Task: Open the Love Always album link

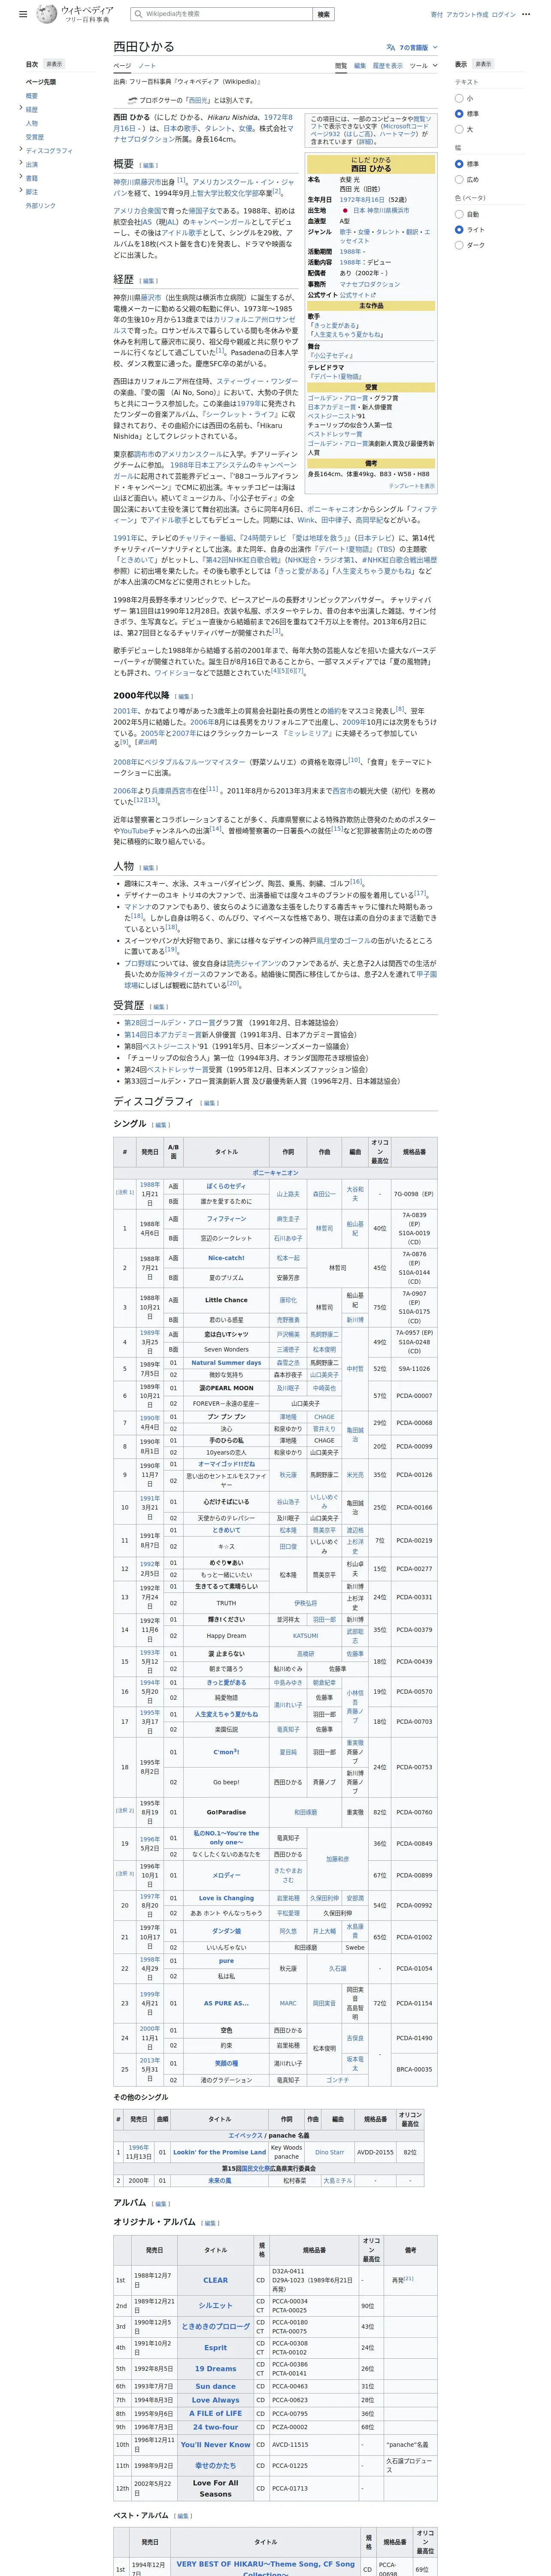Action: [215, 2400]
